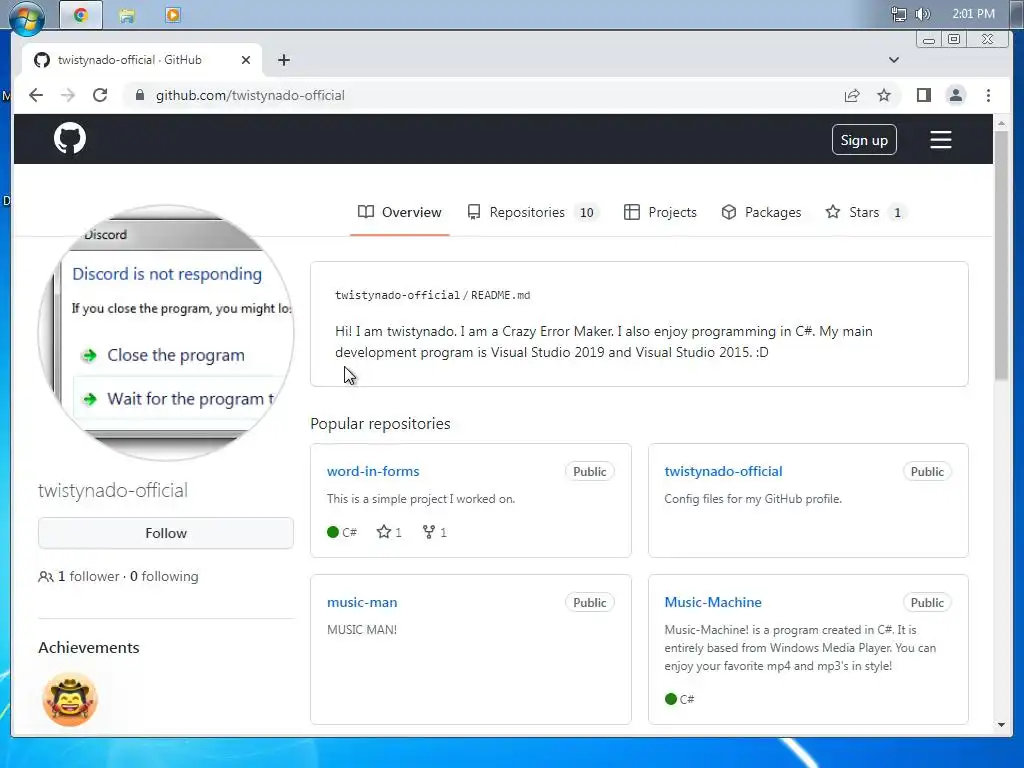View the 1 follower list
Screen dimensions: 1024x768
89,577
